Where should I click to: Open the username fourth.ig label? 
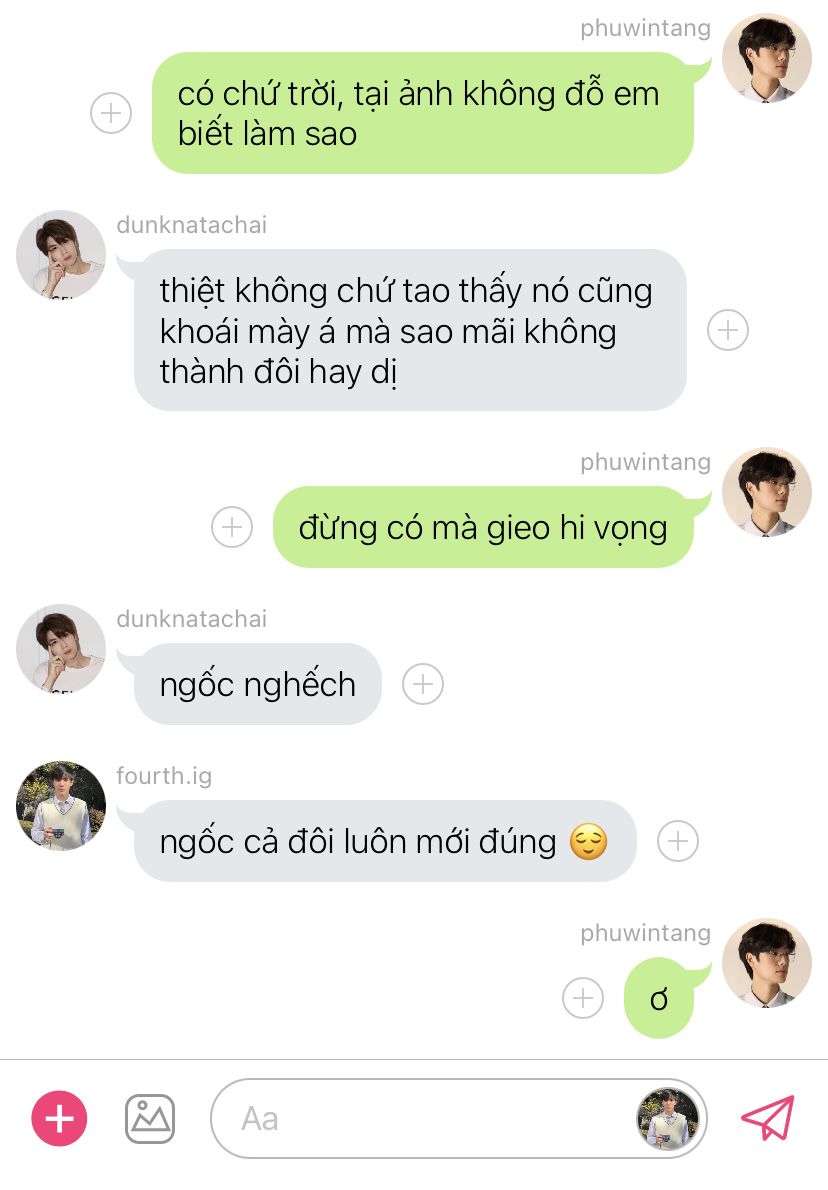pyautogui.click(x=164, y=776)
